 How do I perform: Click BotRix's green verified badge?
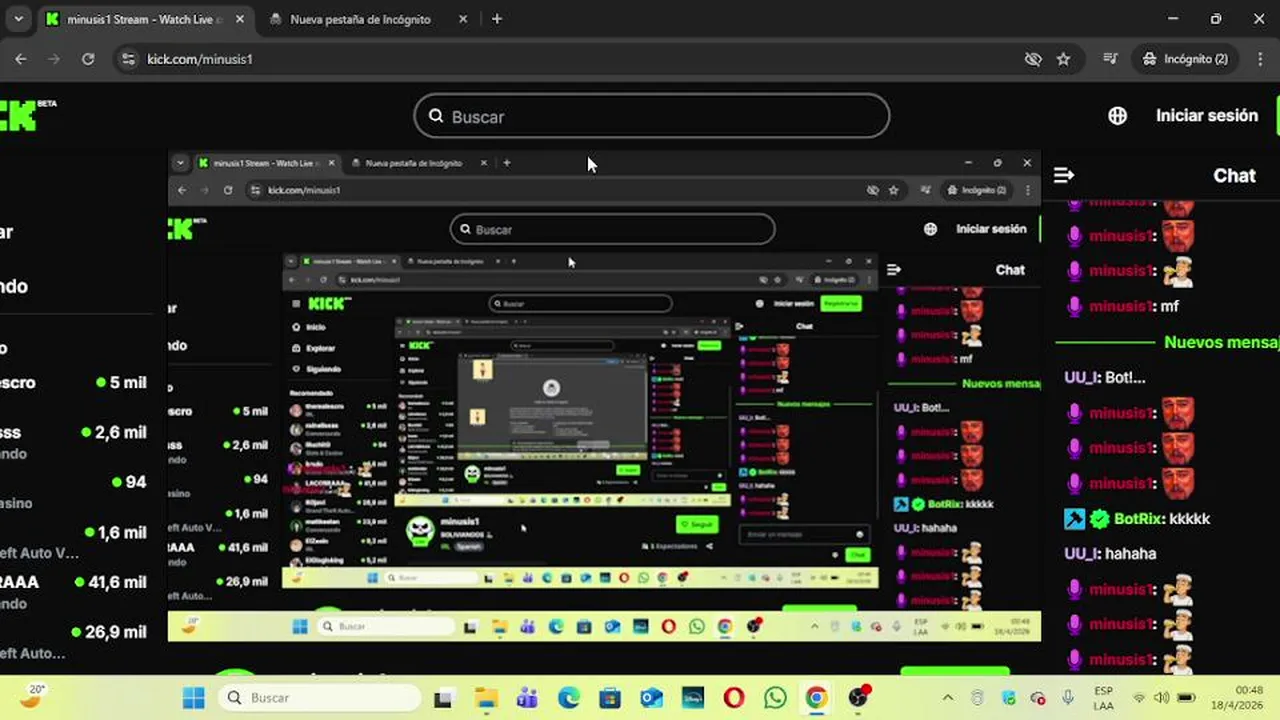1099,519
